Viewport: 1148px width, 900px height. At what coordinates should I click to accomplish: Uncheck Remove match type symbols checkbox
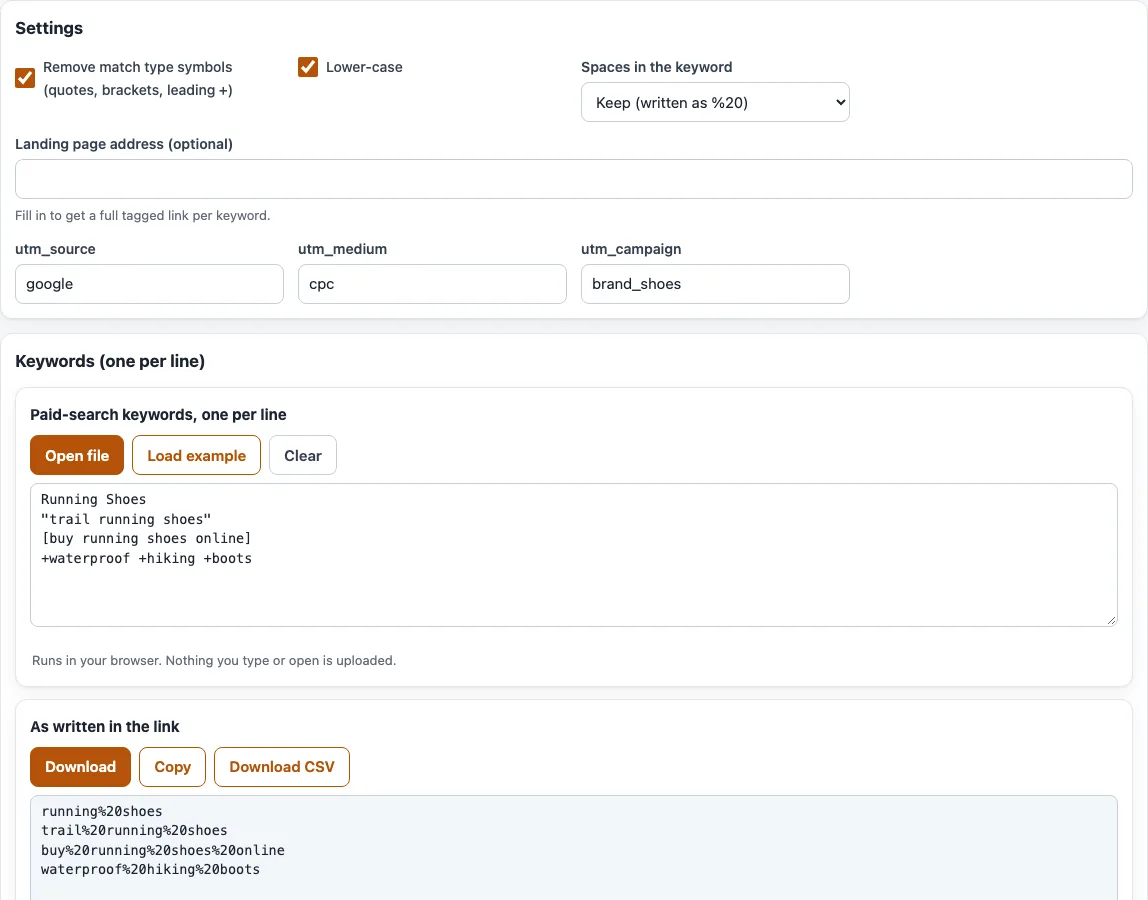coord(25,78)
